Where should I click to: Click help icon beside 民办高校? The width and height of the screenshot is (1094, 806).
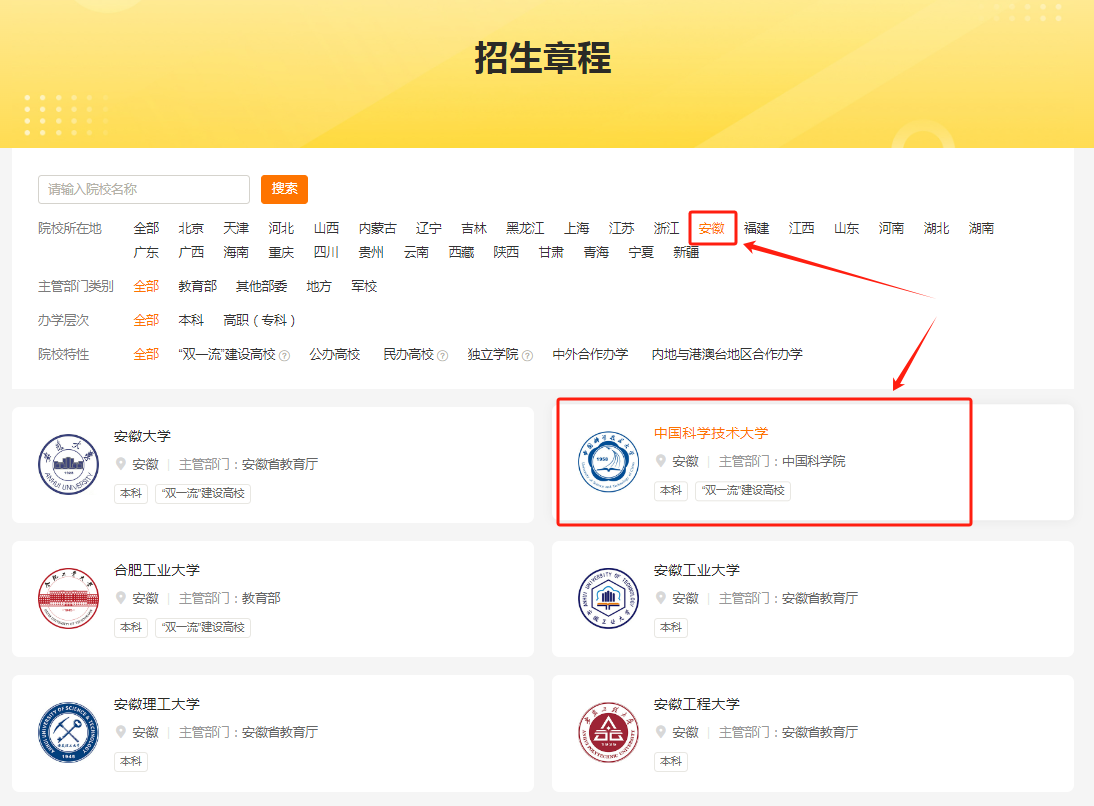(x=442, y=356)
